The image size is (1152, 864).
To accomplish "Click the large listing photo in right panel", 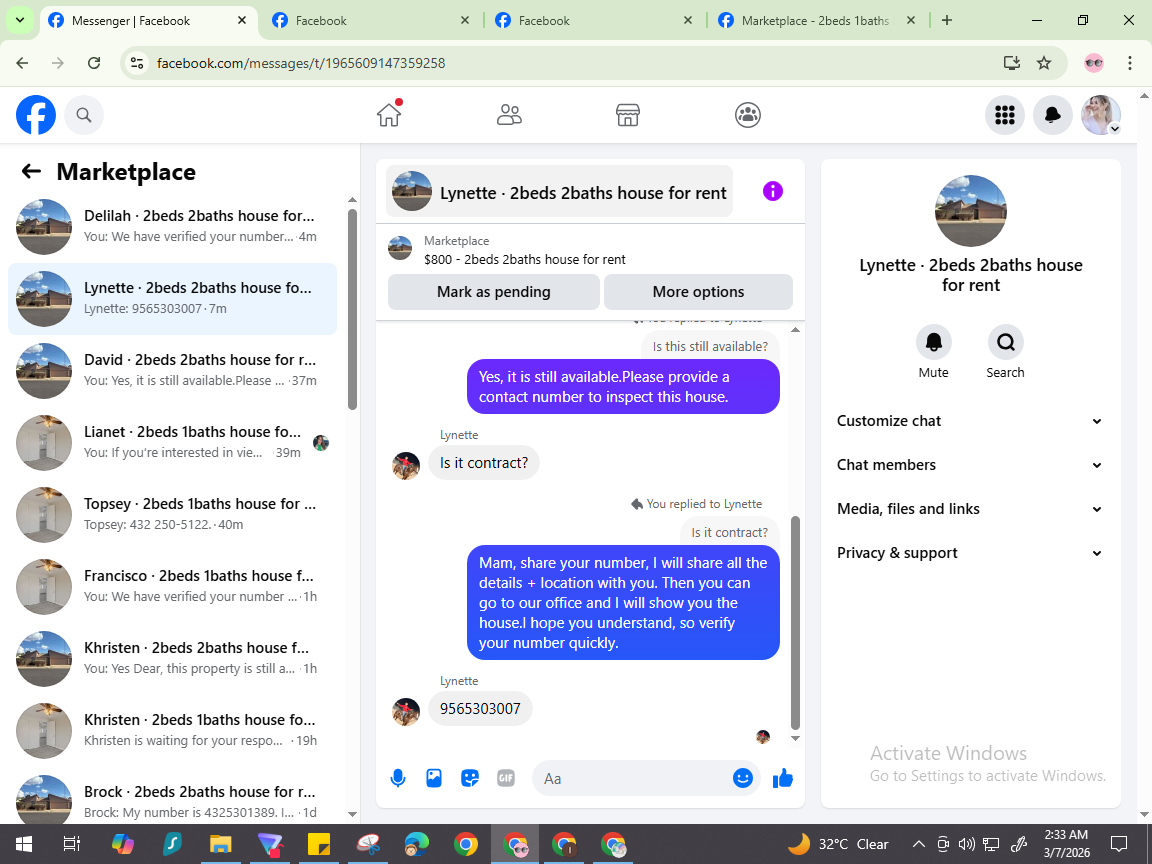I will [971, 211].
